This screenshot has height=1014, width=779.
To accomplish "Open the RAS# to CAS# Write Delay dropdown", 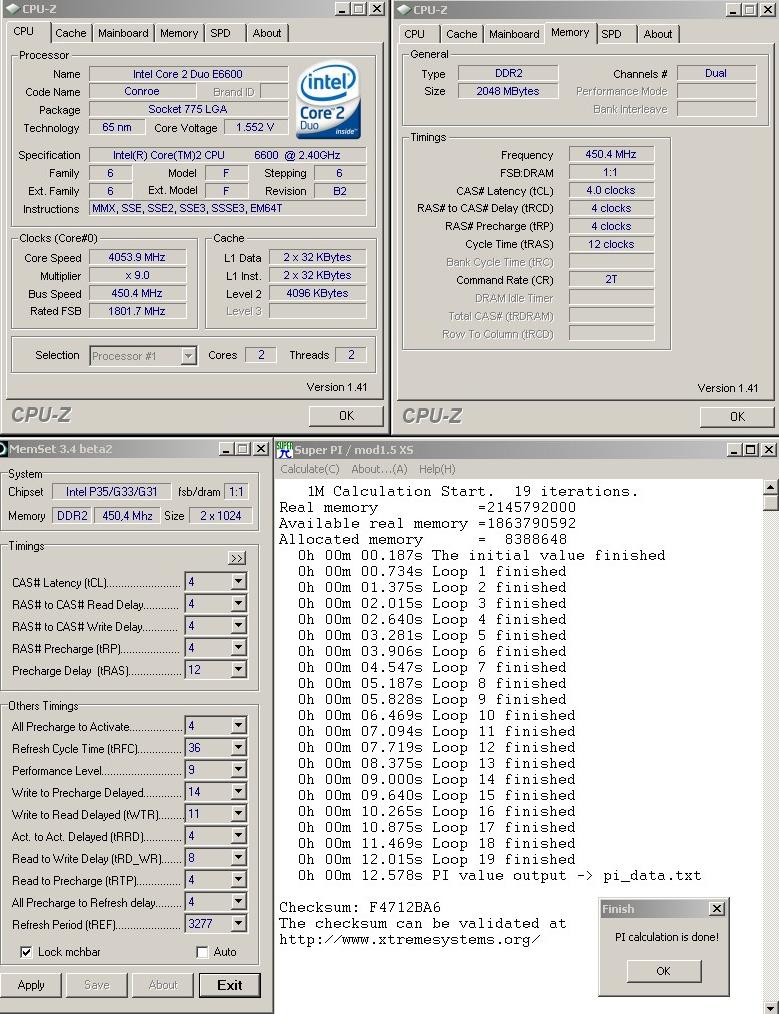I will pyautogui.click(x=239, y=626).
